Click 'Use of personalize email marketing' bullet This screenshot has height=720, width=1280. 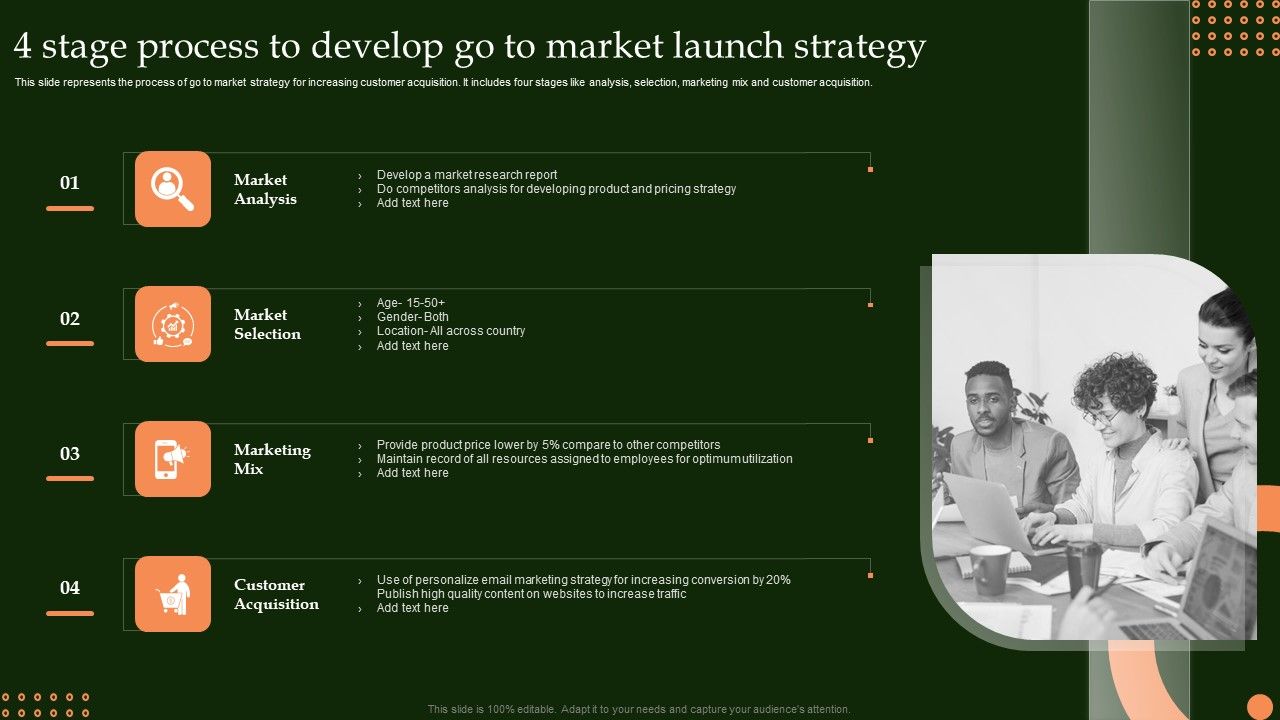pyautogui.click(x=583, y=579)
